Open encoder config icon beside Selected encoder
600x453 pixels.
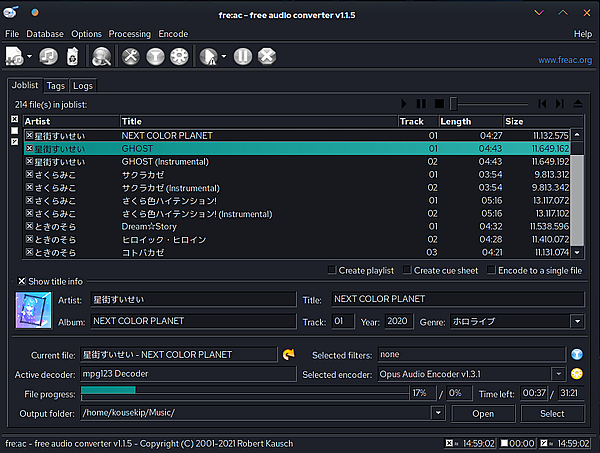(577, 373)
